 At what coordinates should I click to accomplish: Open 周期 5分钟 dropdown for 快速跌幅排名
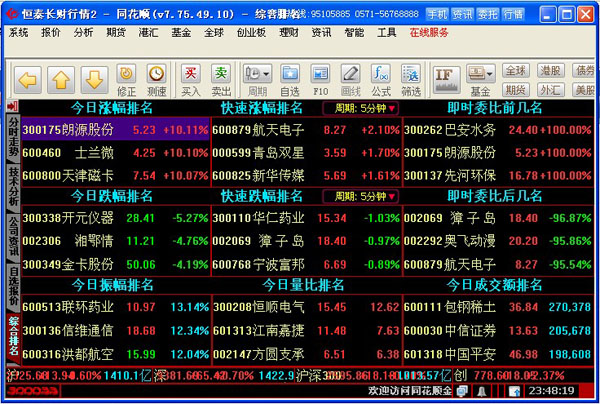tap(360, 197)
